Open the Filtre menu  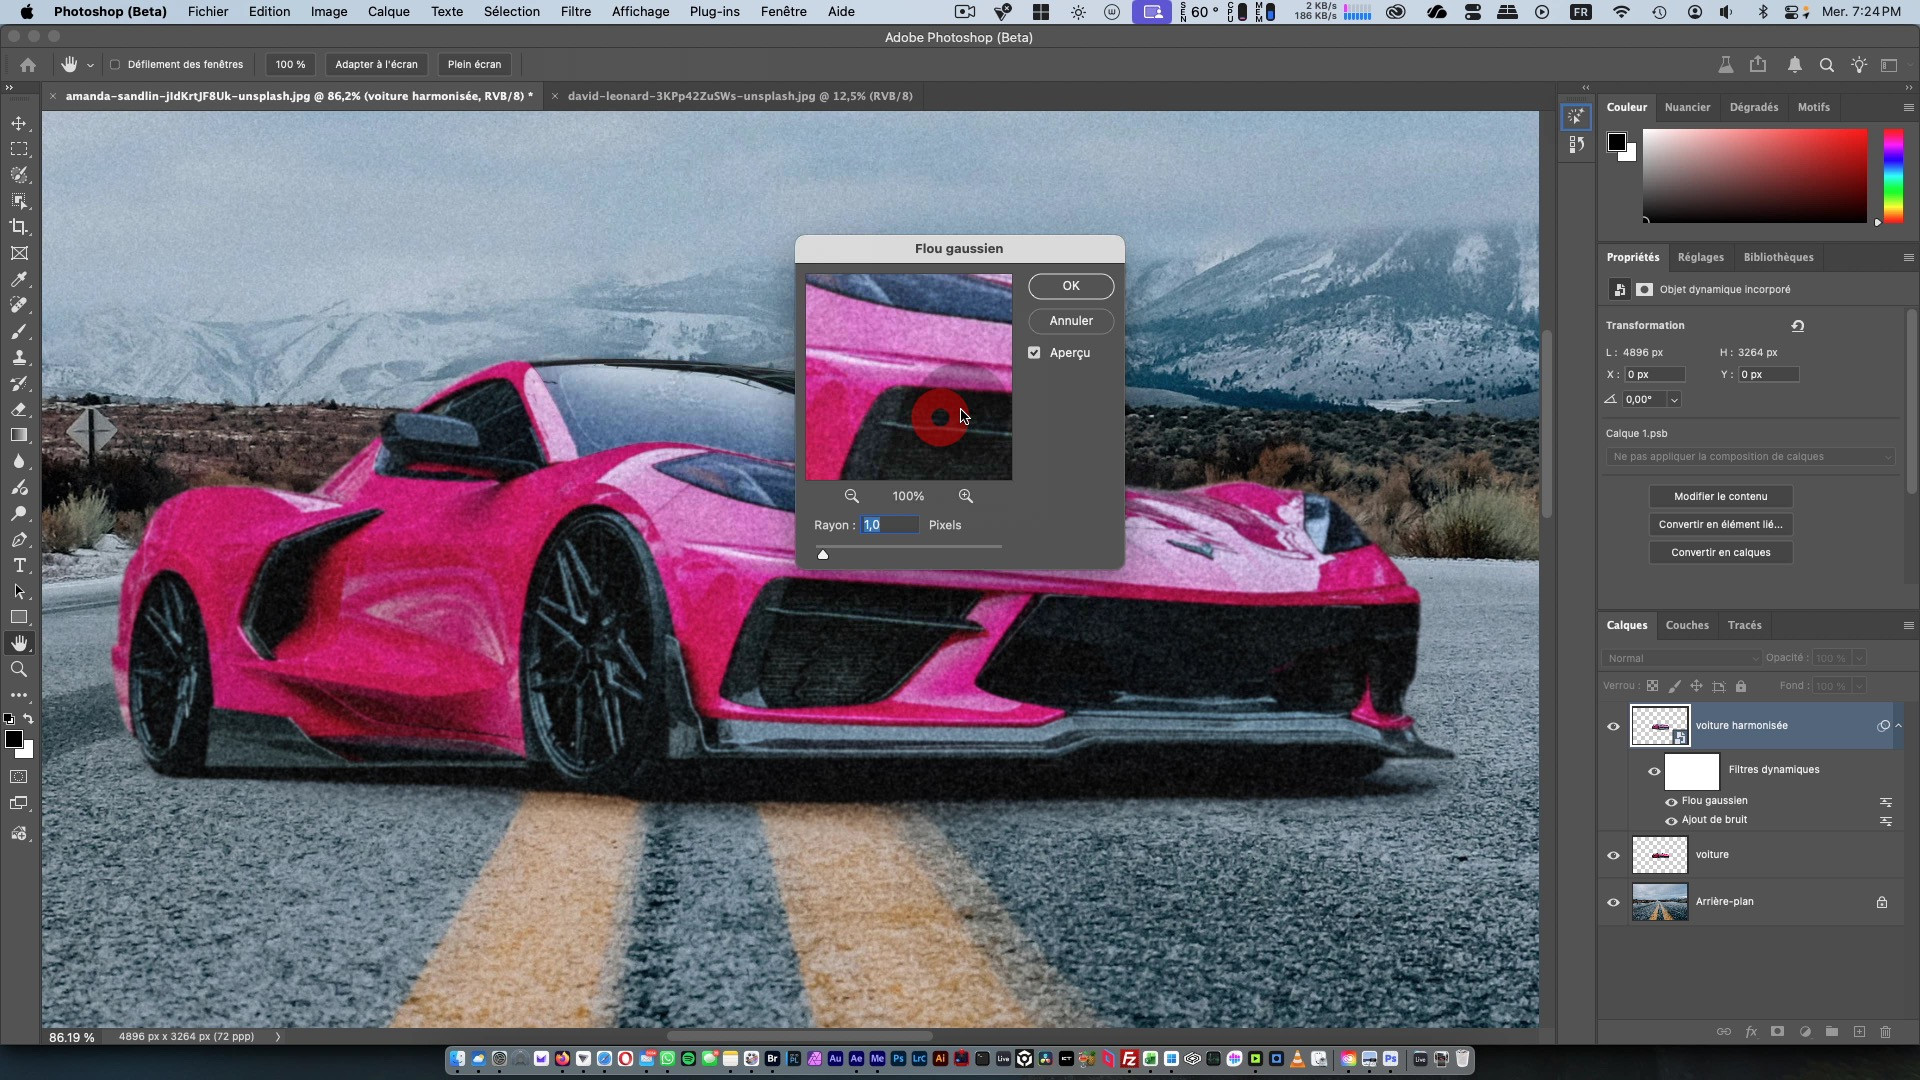click(x=575, y=11)
